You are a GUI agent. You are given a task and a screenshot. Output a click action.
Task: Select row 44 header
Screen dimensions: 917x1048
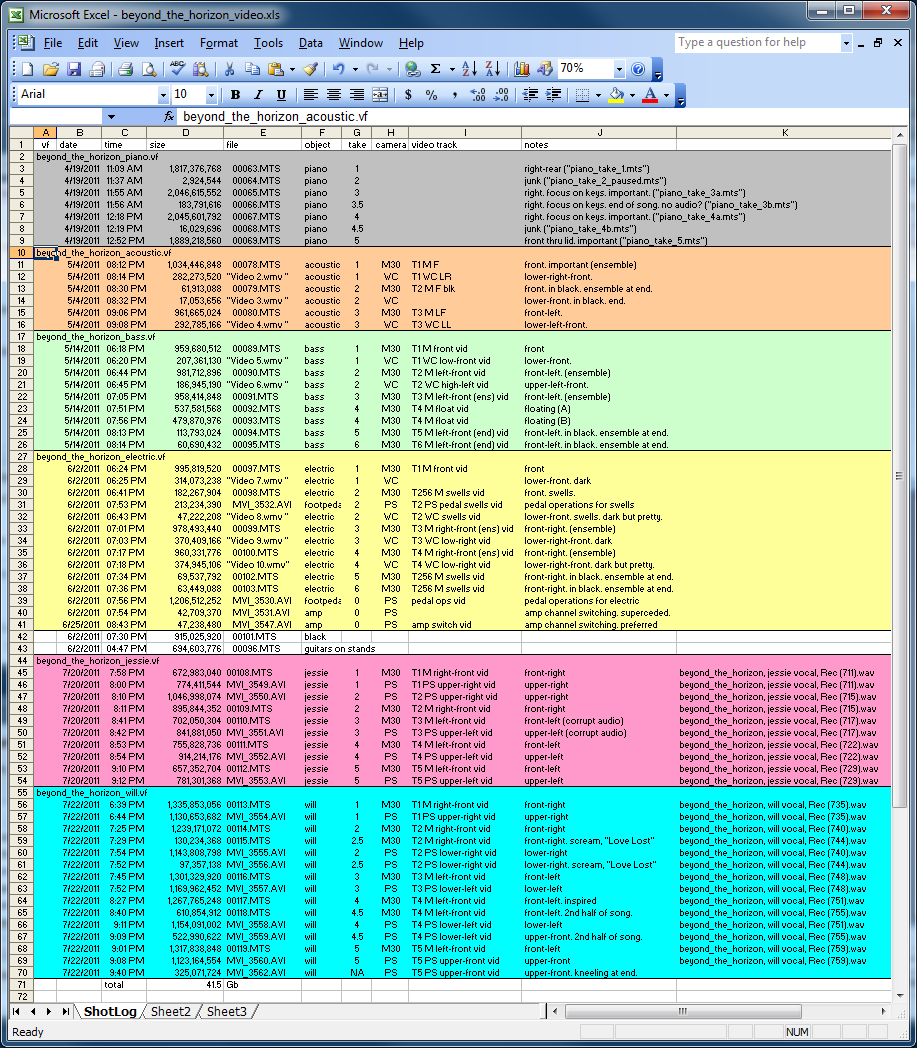[22, 661]
